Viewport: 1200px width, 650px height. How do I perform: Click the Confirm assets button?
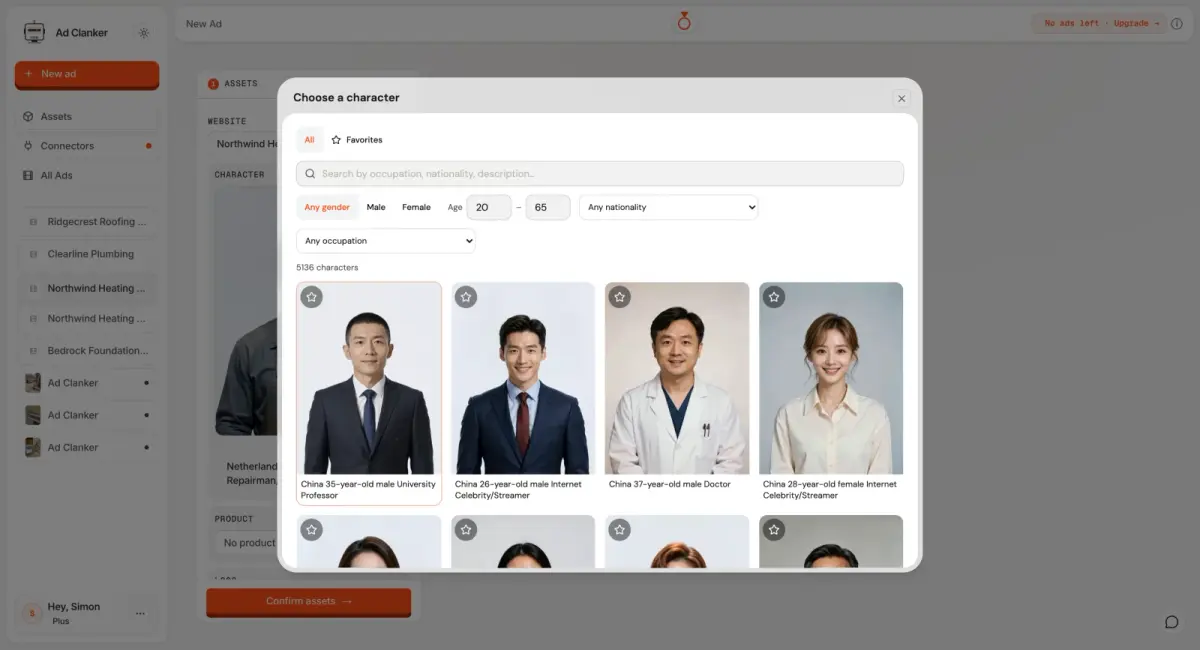[x=309, y=602]
